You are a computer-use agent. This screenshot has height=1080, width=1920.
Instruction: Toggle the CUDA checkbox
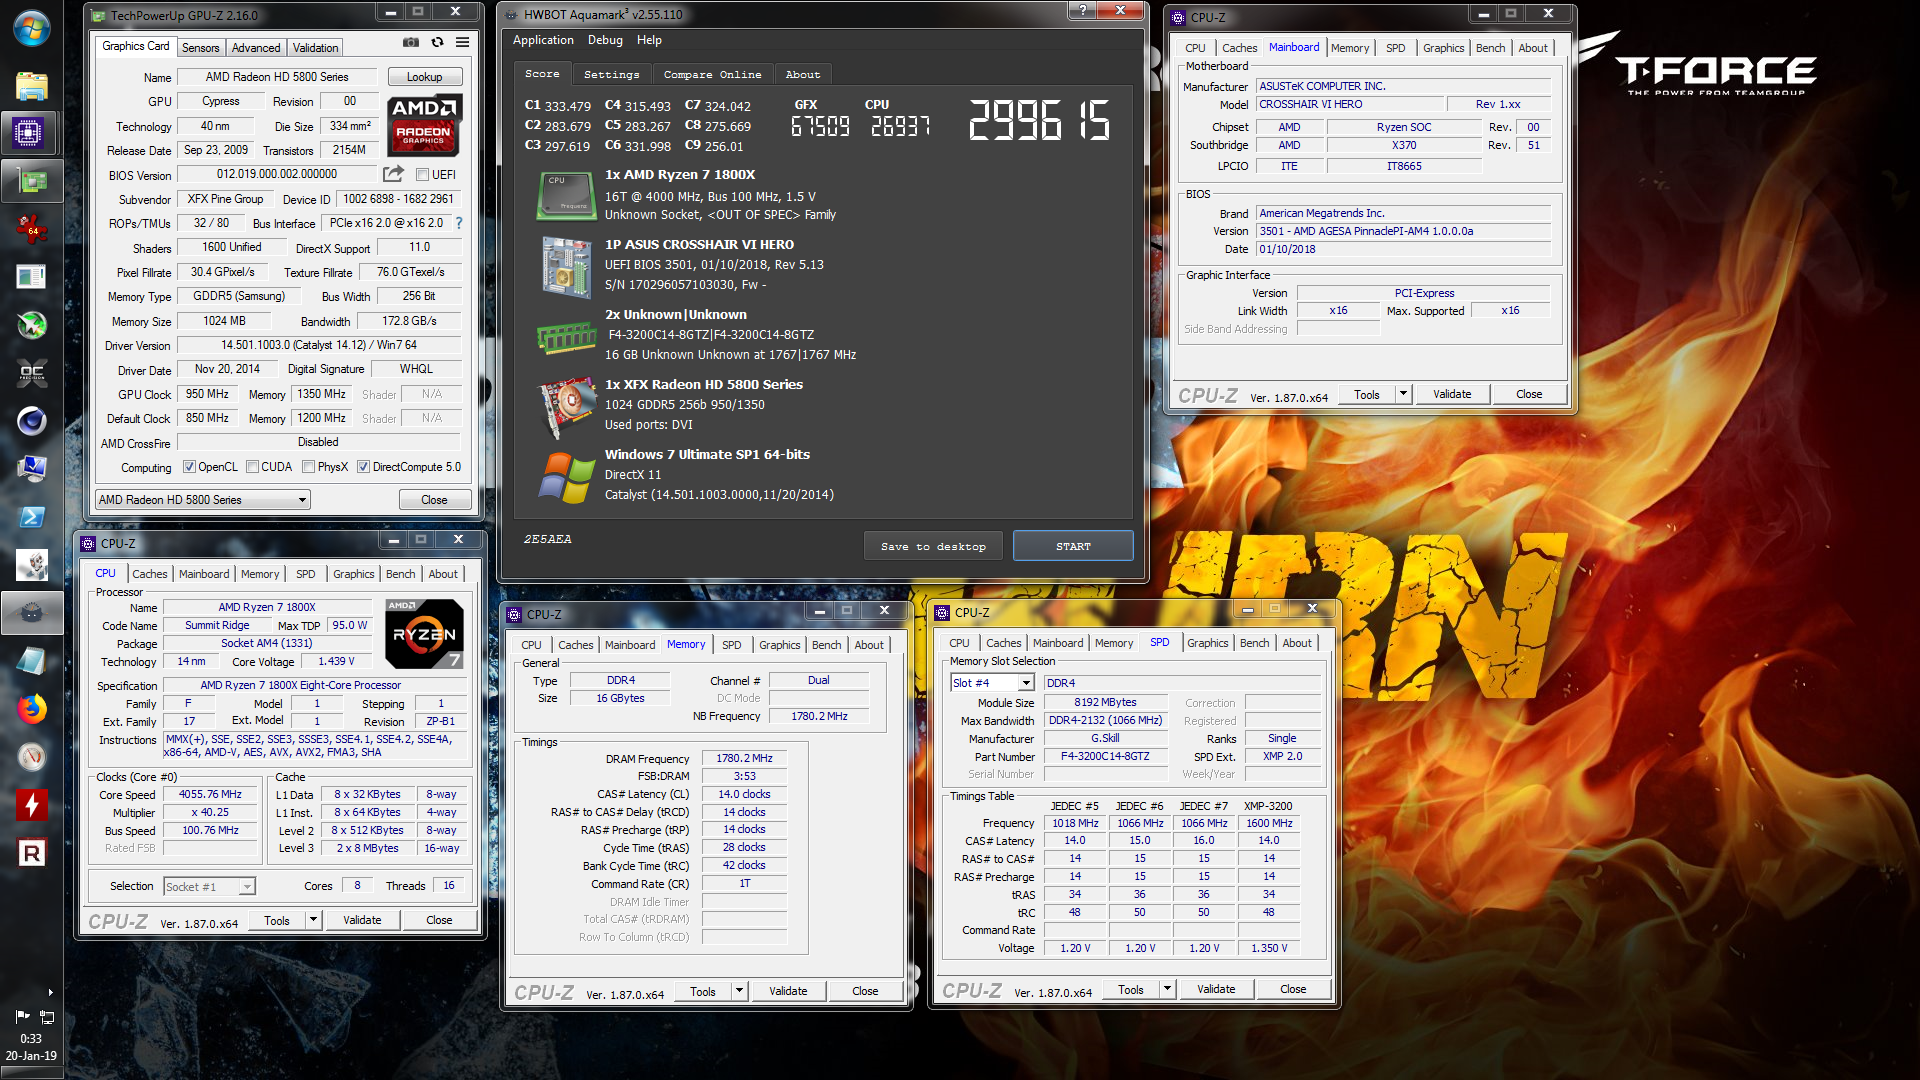(253, 467)
